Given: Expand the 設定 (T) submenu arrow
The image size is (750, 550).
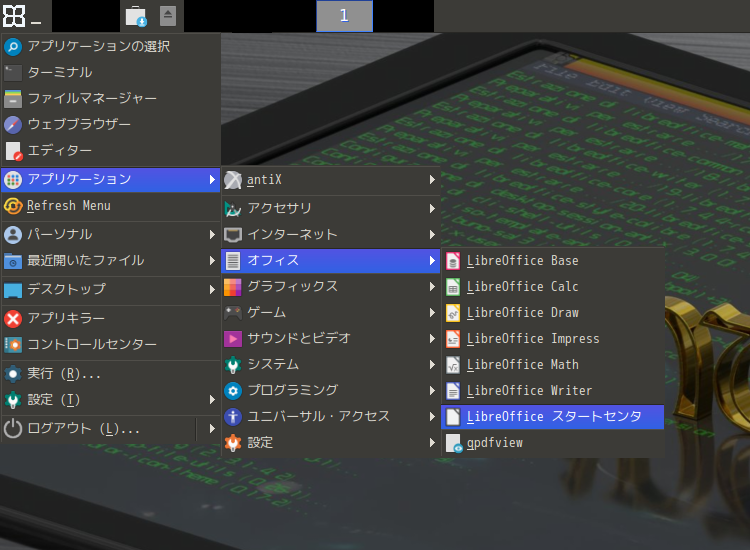Looking at the screenshot, I should tap(212, 399).
